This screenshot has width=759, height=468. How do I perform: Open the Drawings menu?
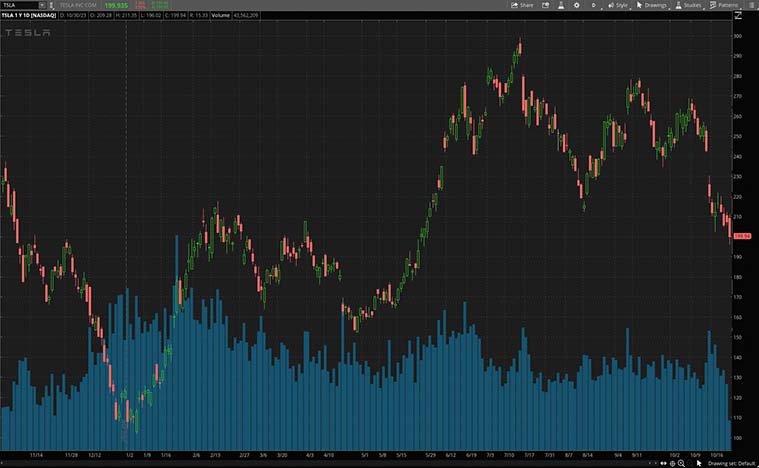click(x=652, y=5)
